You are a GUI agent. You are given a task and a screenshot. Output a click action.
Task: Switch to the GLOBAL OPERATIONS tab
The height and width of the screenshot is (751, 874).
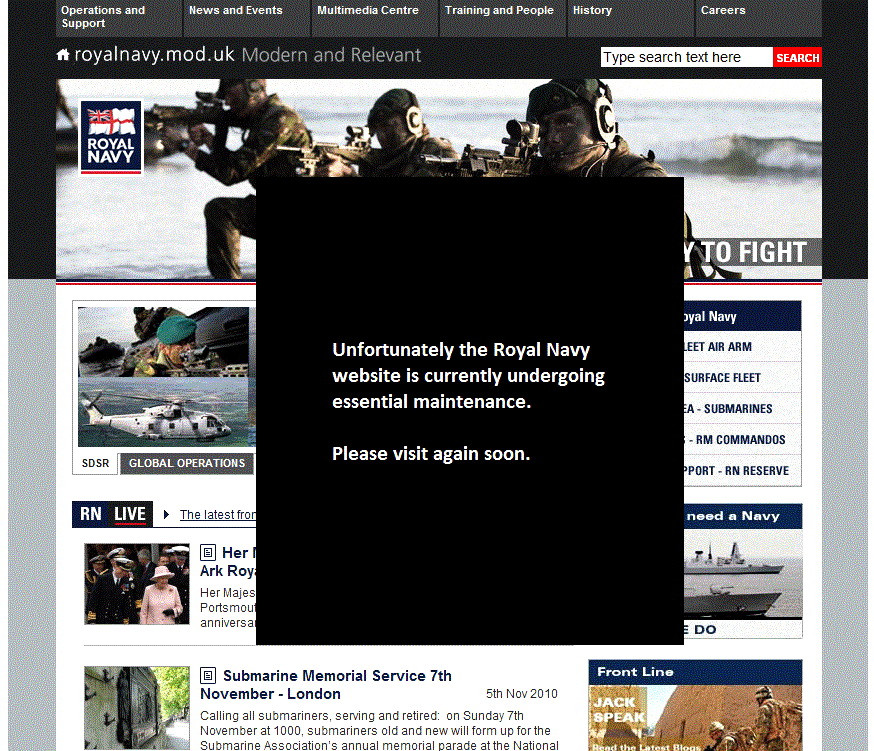pyautogui.click(x=187, y=464)
